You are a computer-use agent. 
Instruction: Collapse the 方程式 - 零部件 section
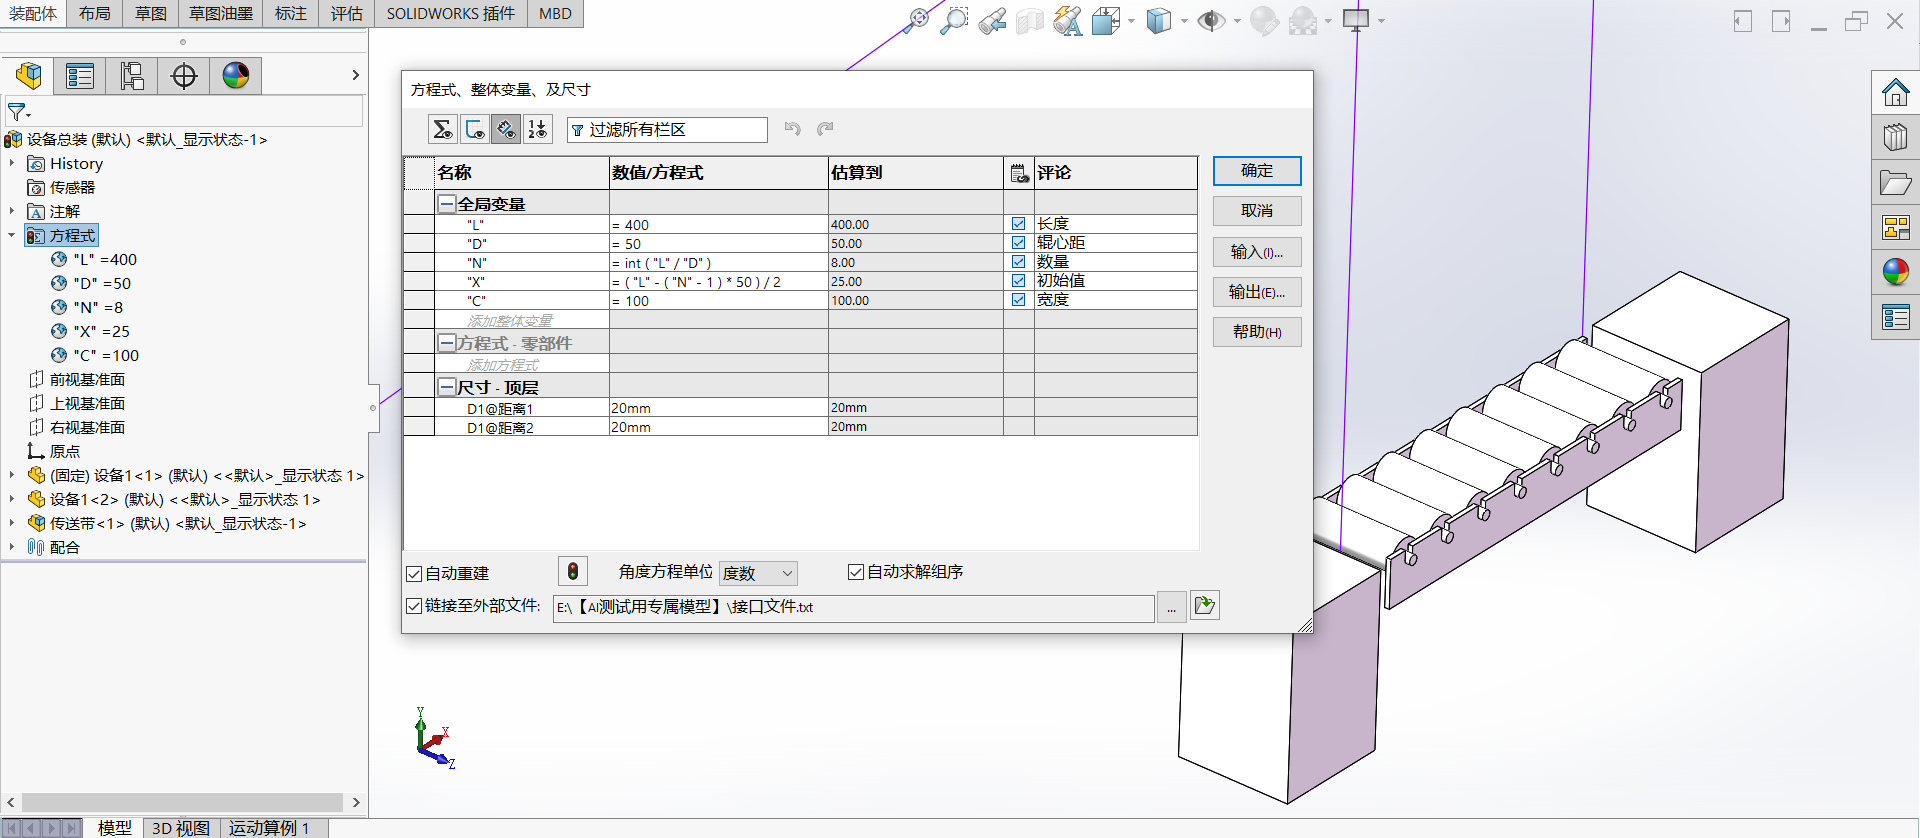click(447, 342)
